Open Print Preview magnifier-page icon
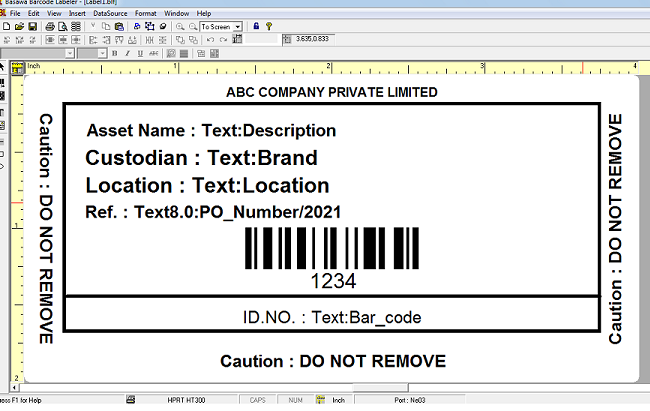Image resolution: width=650 pixels, height=411 pixels. 63,27
